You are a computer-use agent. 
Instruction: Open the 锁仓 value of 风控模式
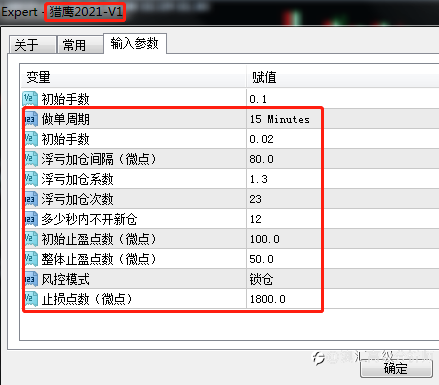click(x=261, y=279)
